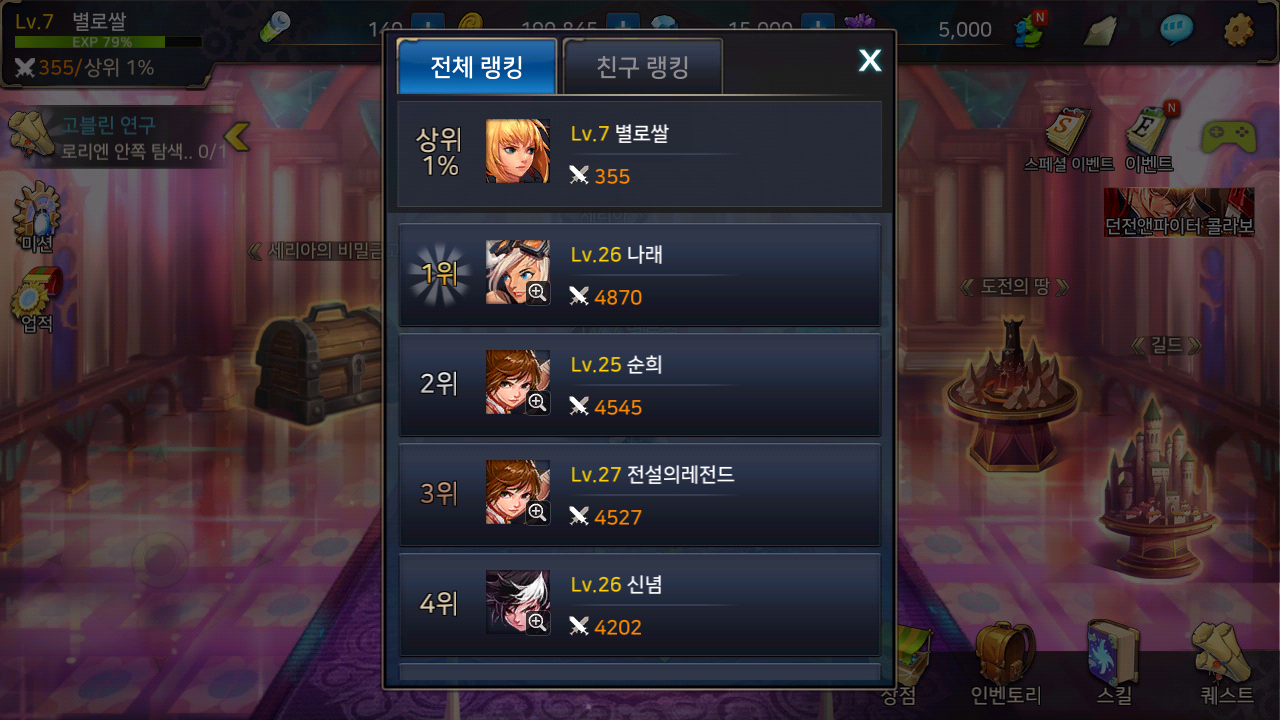Click the green gamepad icon

pyautogui.click(x=1228, y=136)
